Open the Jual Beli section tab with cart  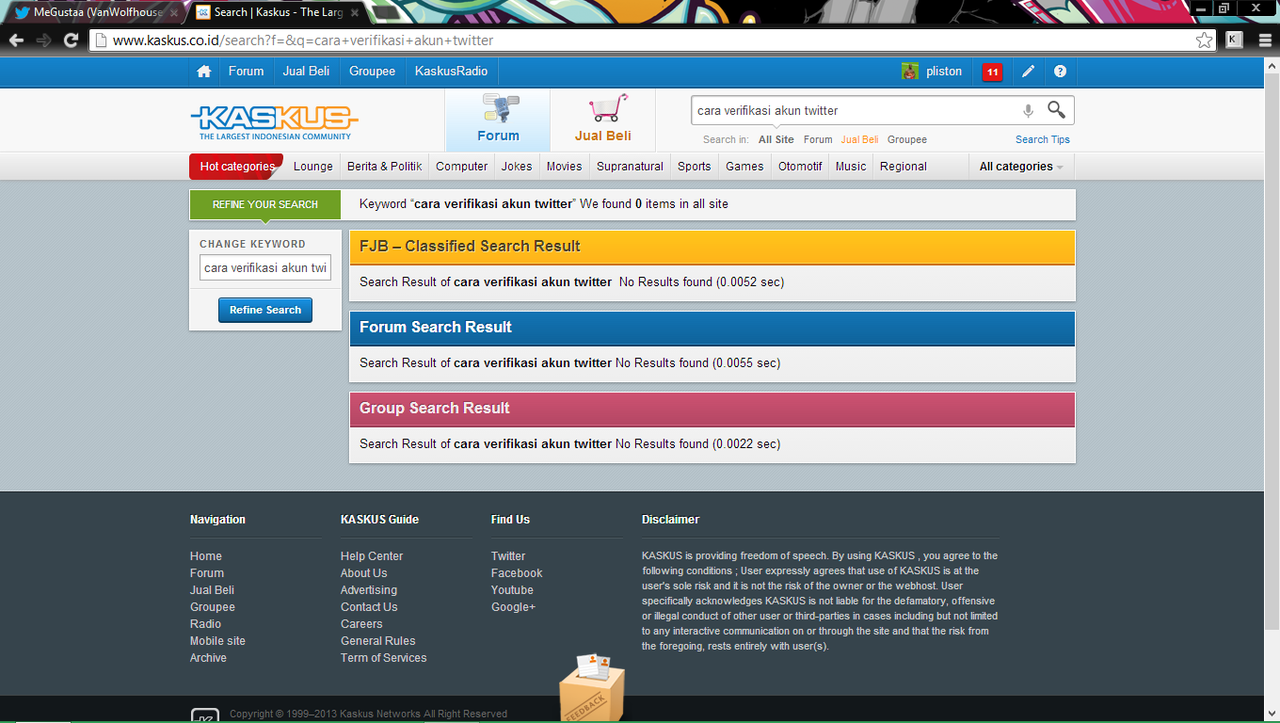click(603, 120)
